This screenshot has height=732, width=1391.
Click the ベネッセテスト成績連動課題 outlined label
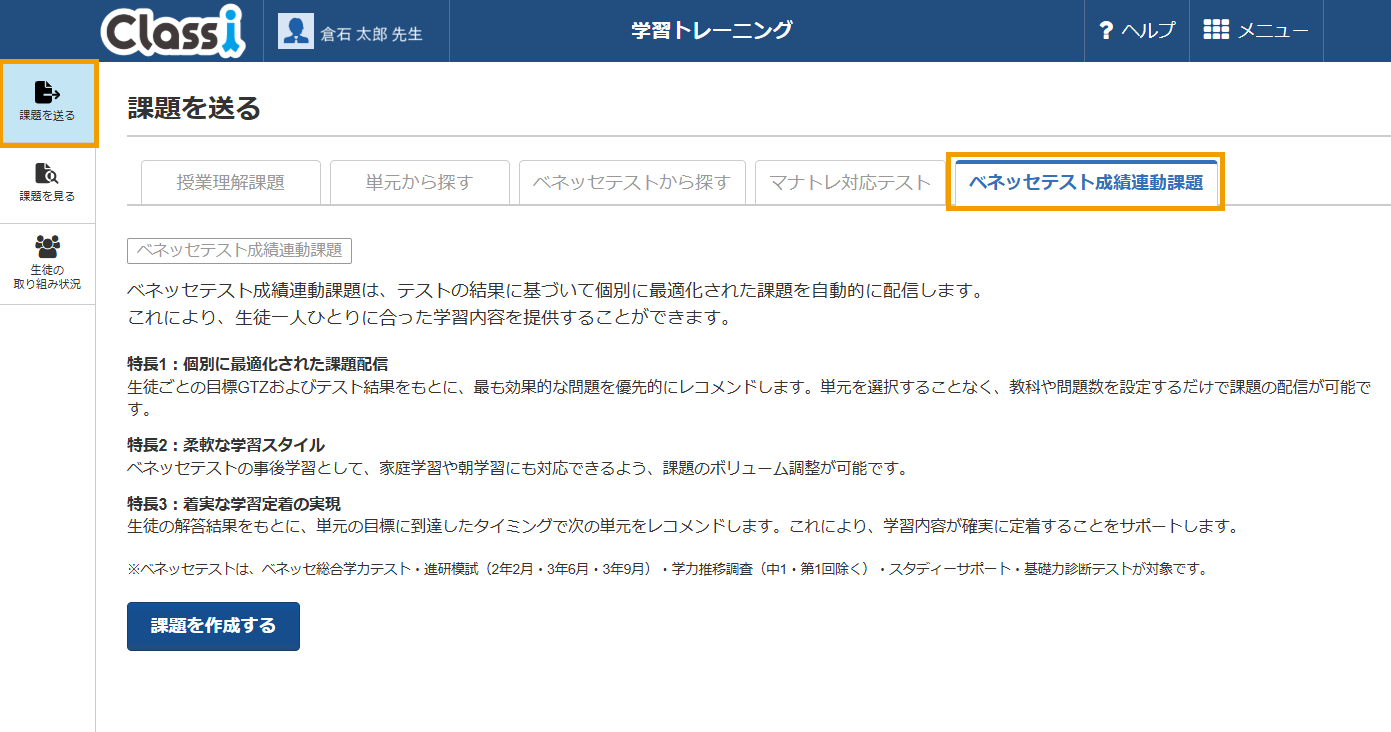(239, 250)
